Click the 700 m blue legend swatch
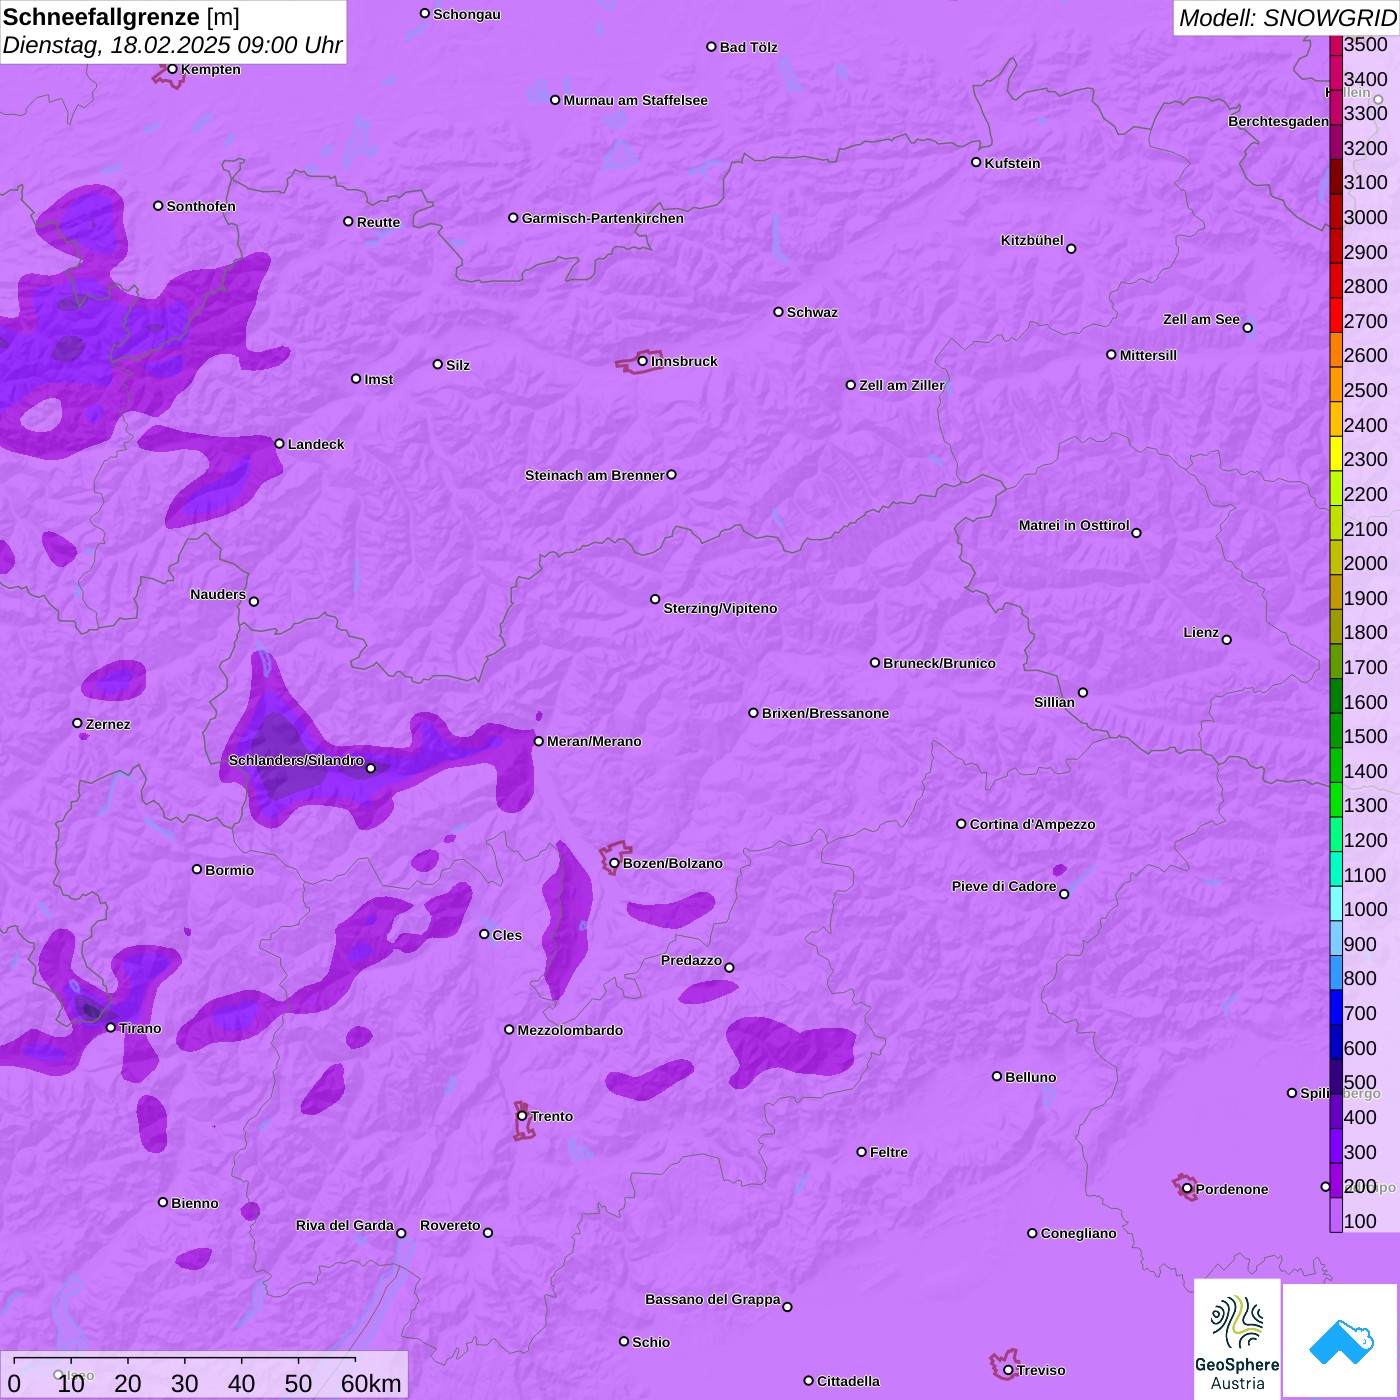This screenshot has width=1400, height=1400. tap(1335, 1007)
